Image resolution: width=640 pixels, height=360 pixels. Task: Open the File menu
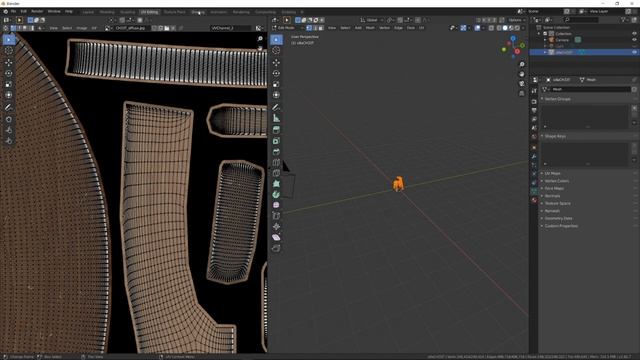click(13, 11)
